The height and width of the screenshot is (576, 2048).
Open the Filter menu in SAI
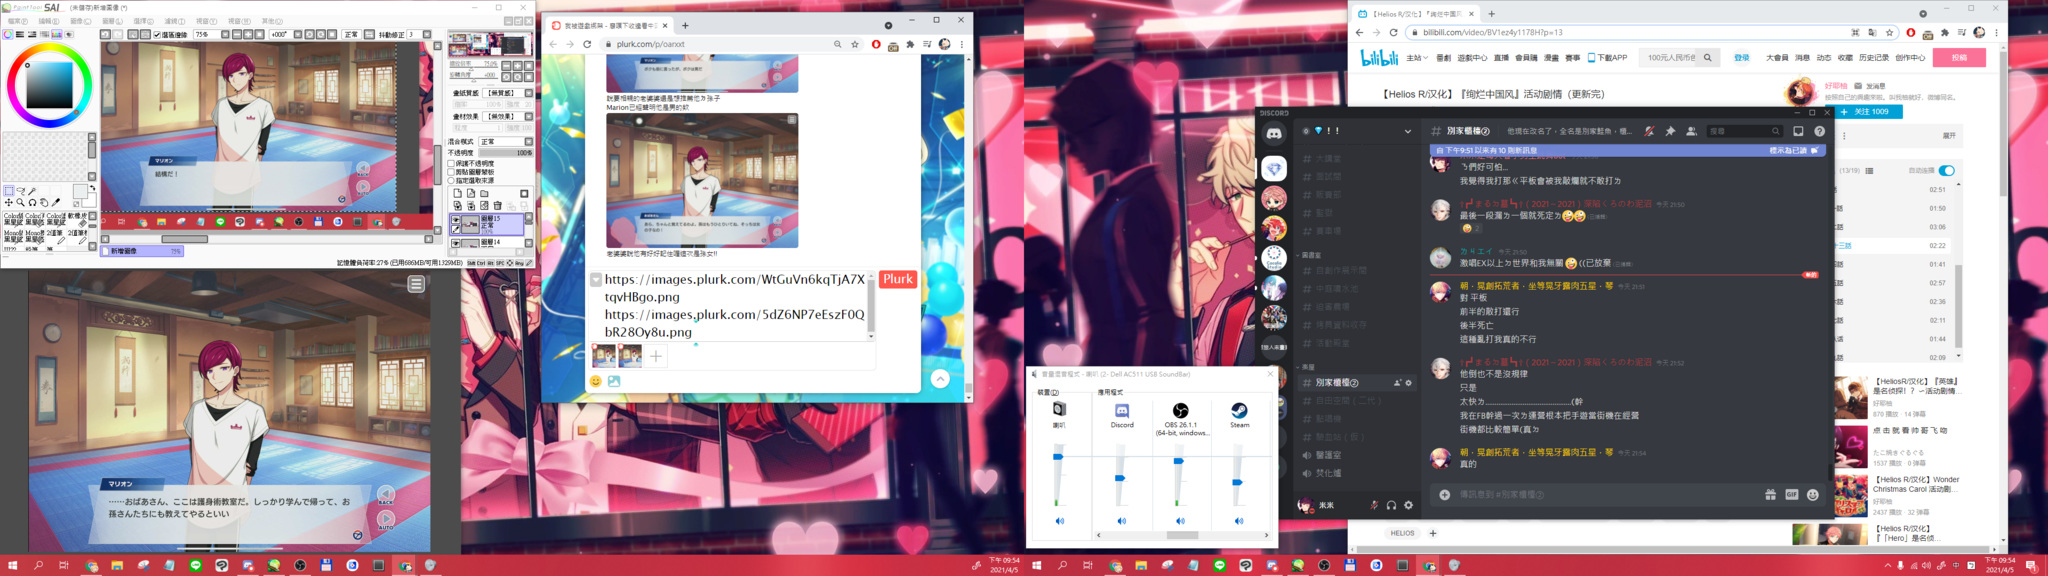point(174,21)
